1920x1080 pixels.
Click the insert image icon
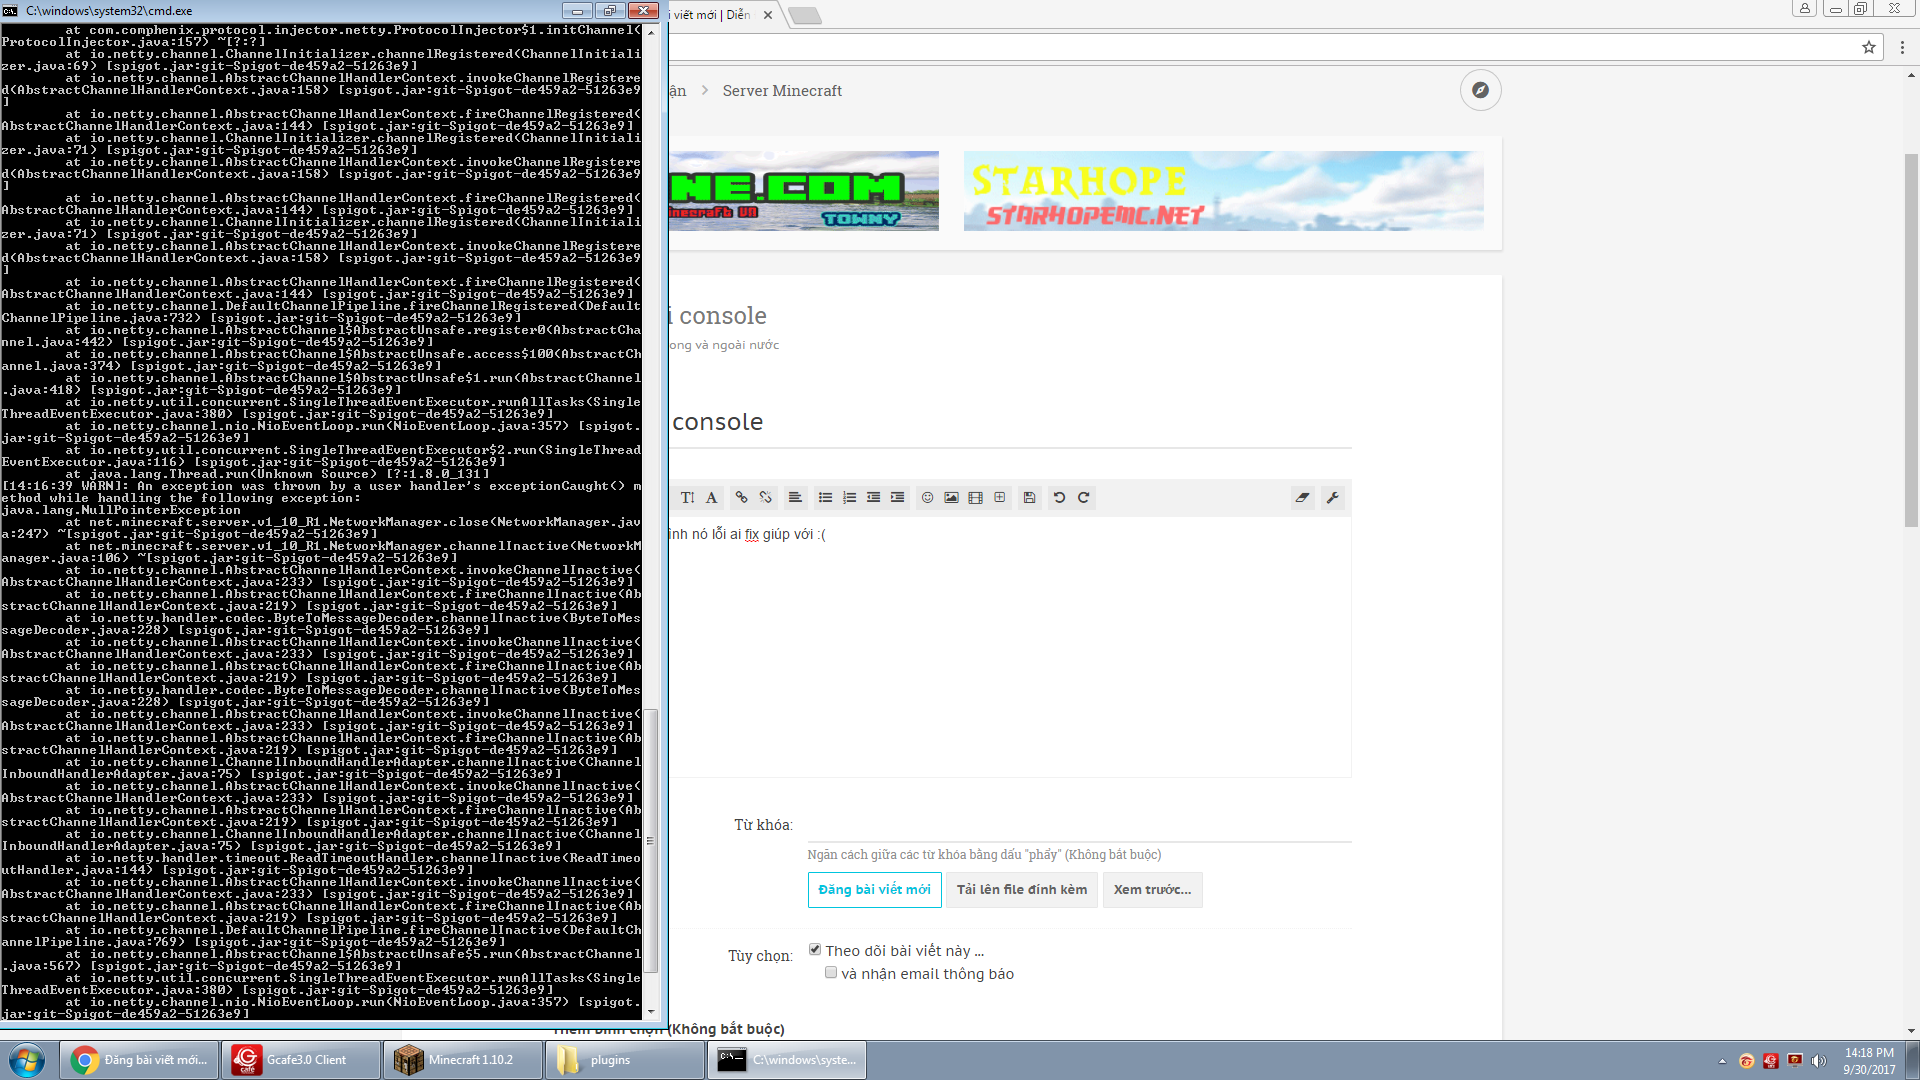click(x=951, y=497)
